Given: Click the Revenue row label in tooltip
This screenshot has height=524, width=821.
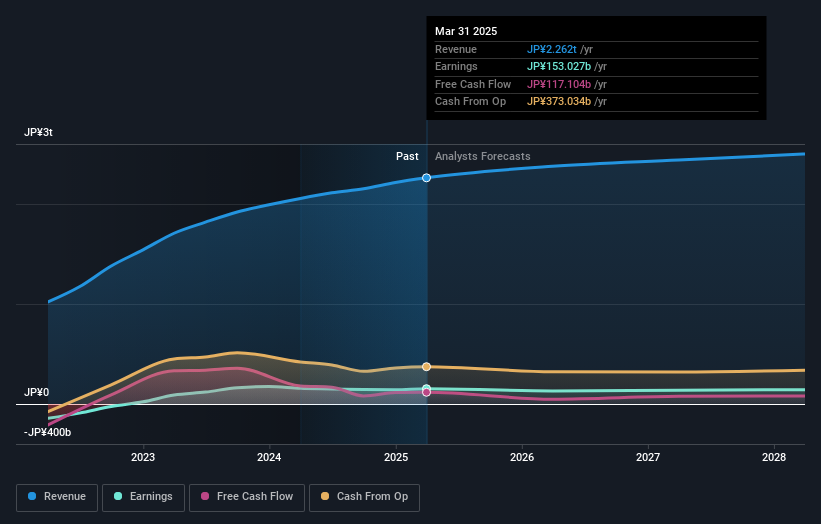Looking at the screenshot, I should pos(456,49).
